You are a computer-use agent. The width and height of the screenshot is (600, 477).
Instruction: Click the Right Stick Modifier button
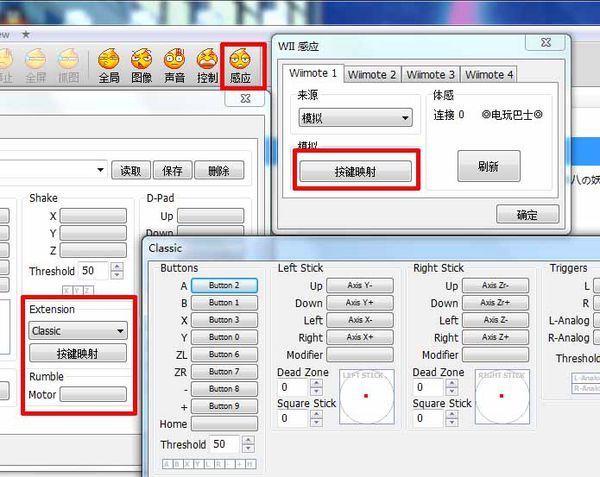pyautogui.click(x=496, y=355)
